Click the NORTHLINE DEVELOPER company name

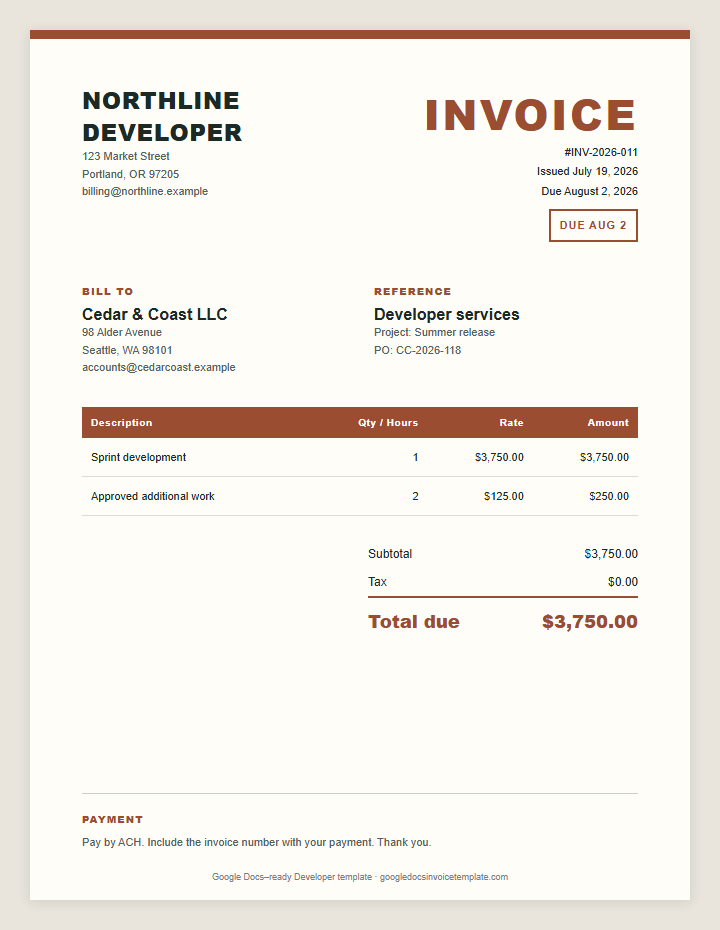click(x=162, y=117)
